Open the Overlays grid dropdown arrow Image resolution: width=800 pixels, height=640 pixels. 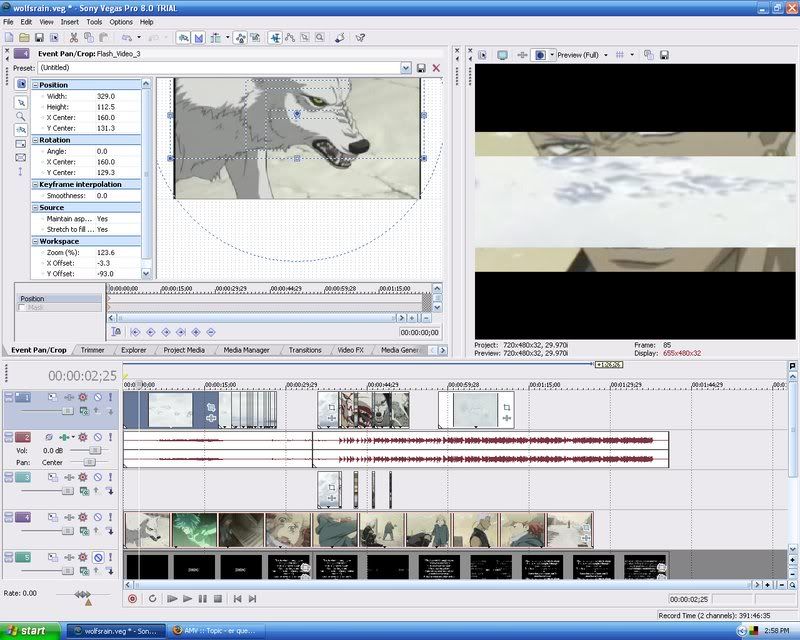[x=632, y=55]
